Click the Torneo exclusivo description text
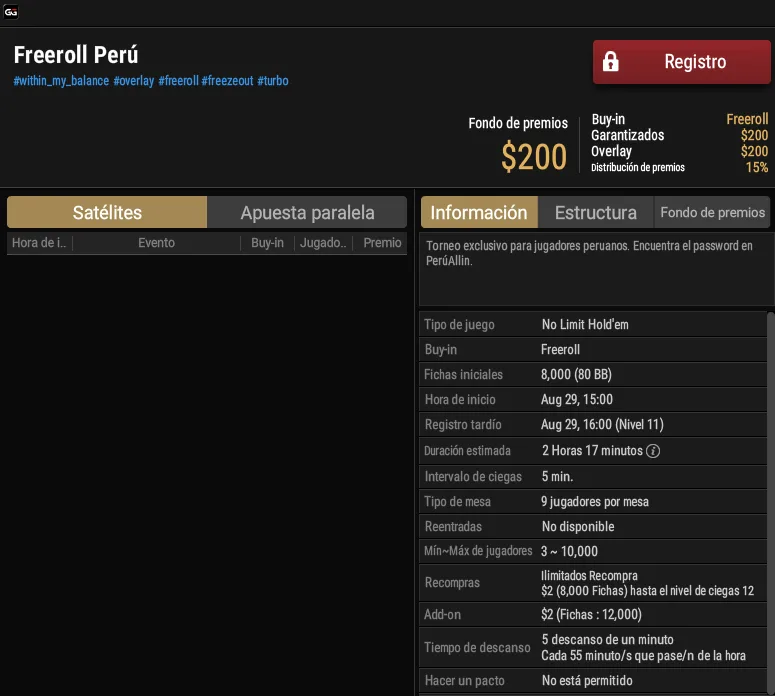Viewport: 775px width, 696px height. point(589,253)
